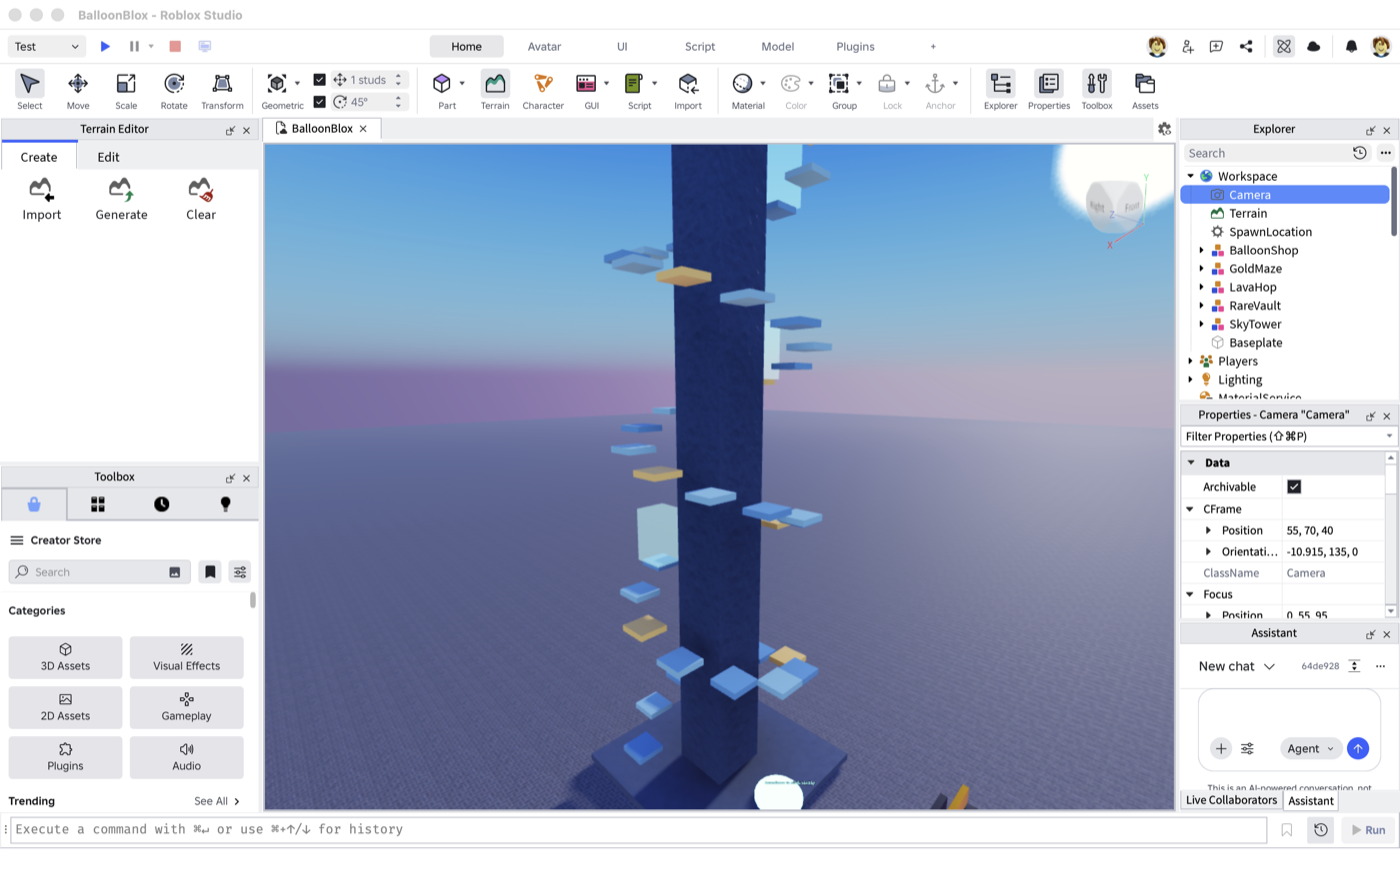Toggle the studs move-snapping checkbox

(x=320, y=80)
